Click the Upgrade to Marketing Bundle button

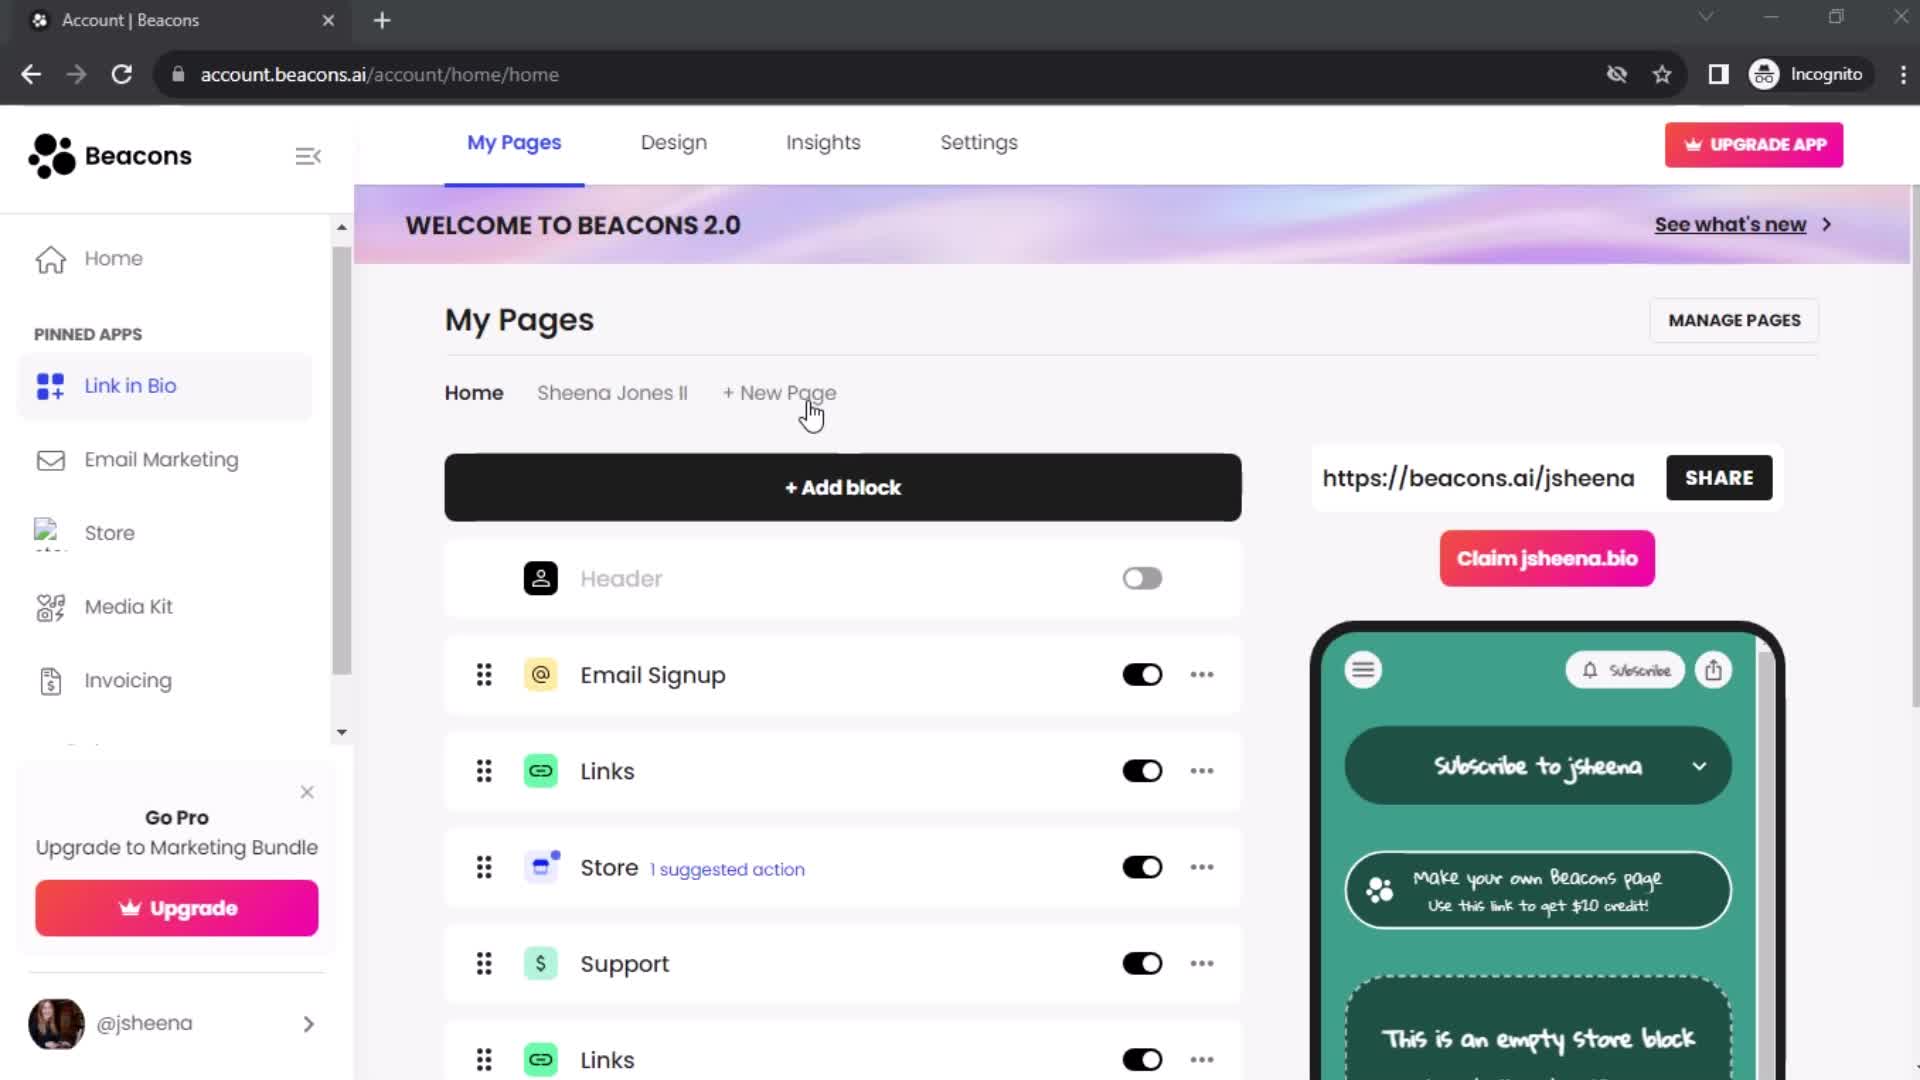pyautogui.click(x=177, y=909)
